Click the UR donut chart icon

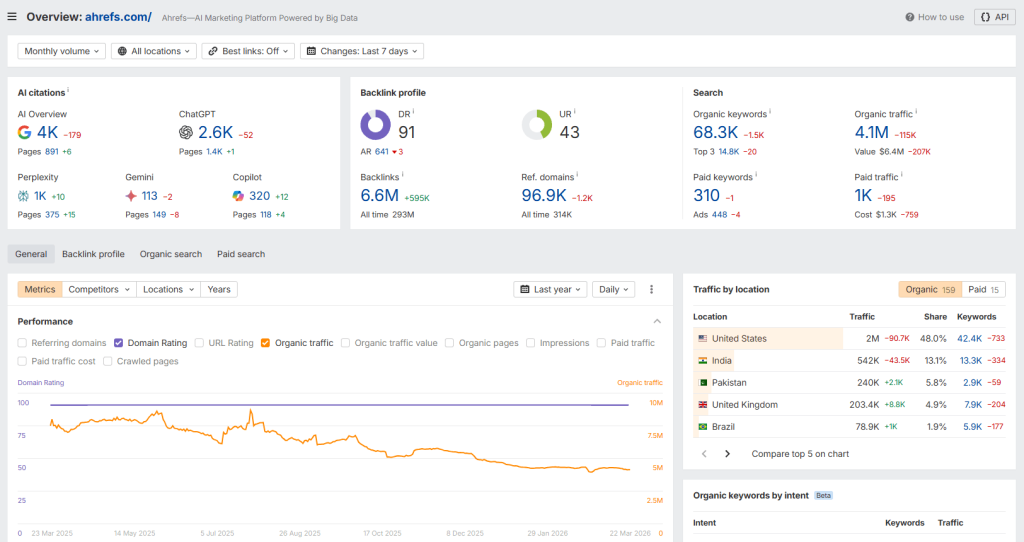click(537, 125)
